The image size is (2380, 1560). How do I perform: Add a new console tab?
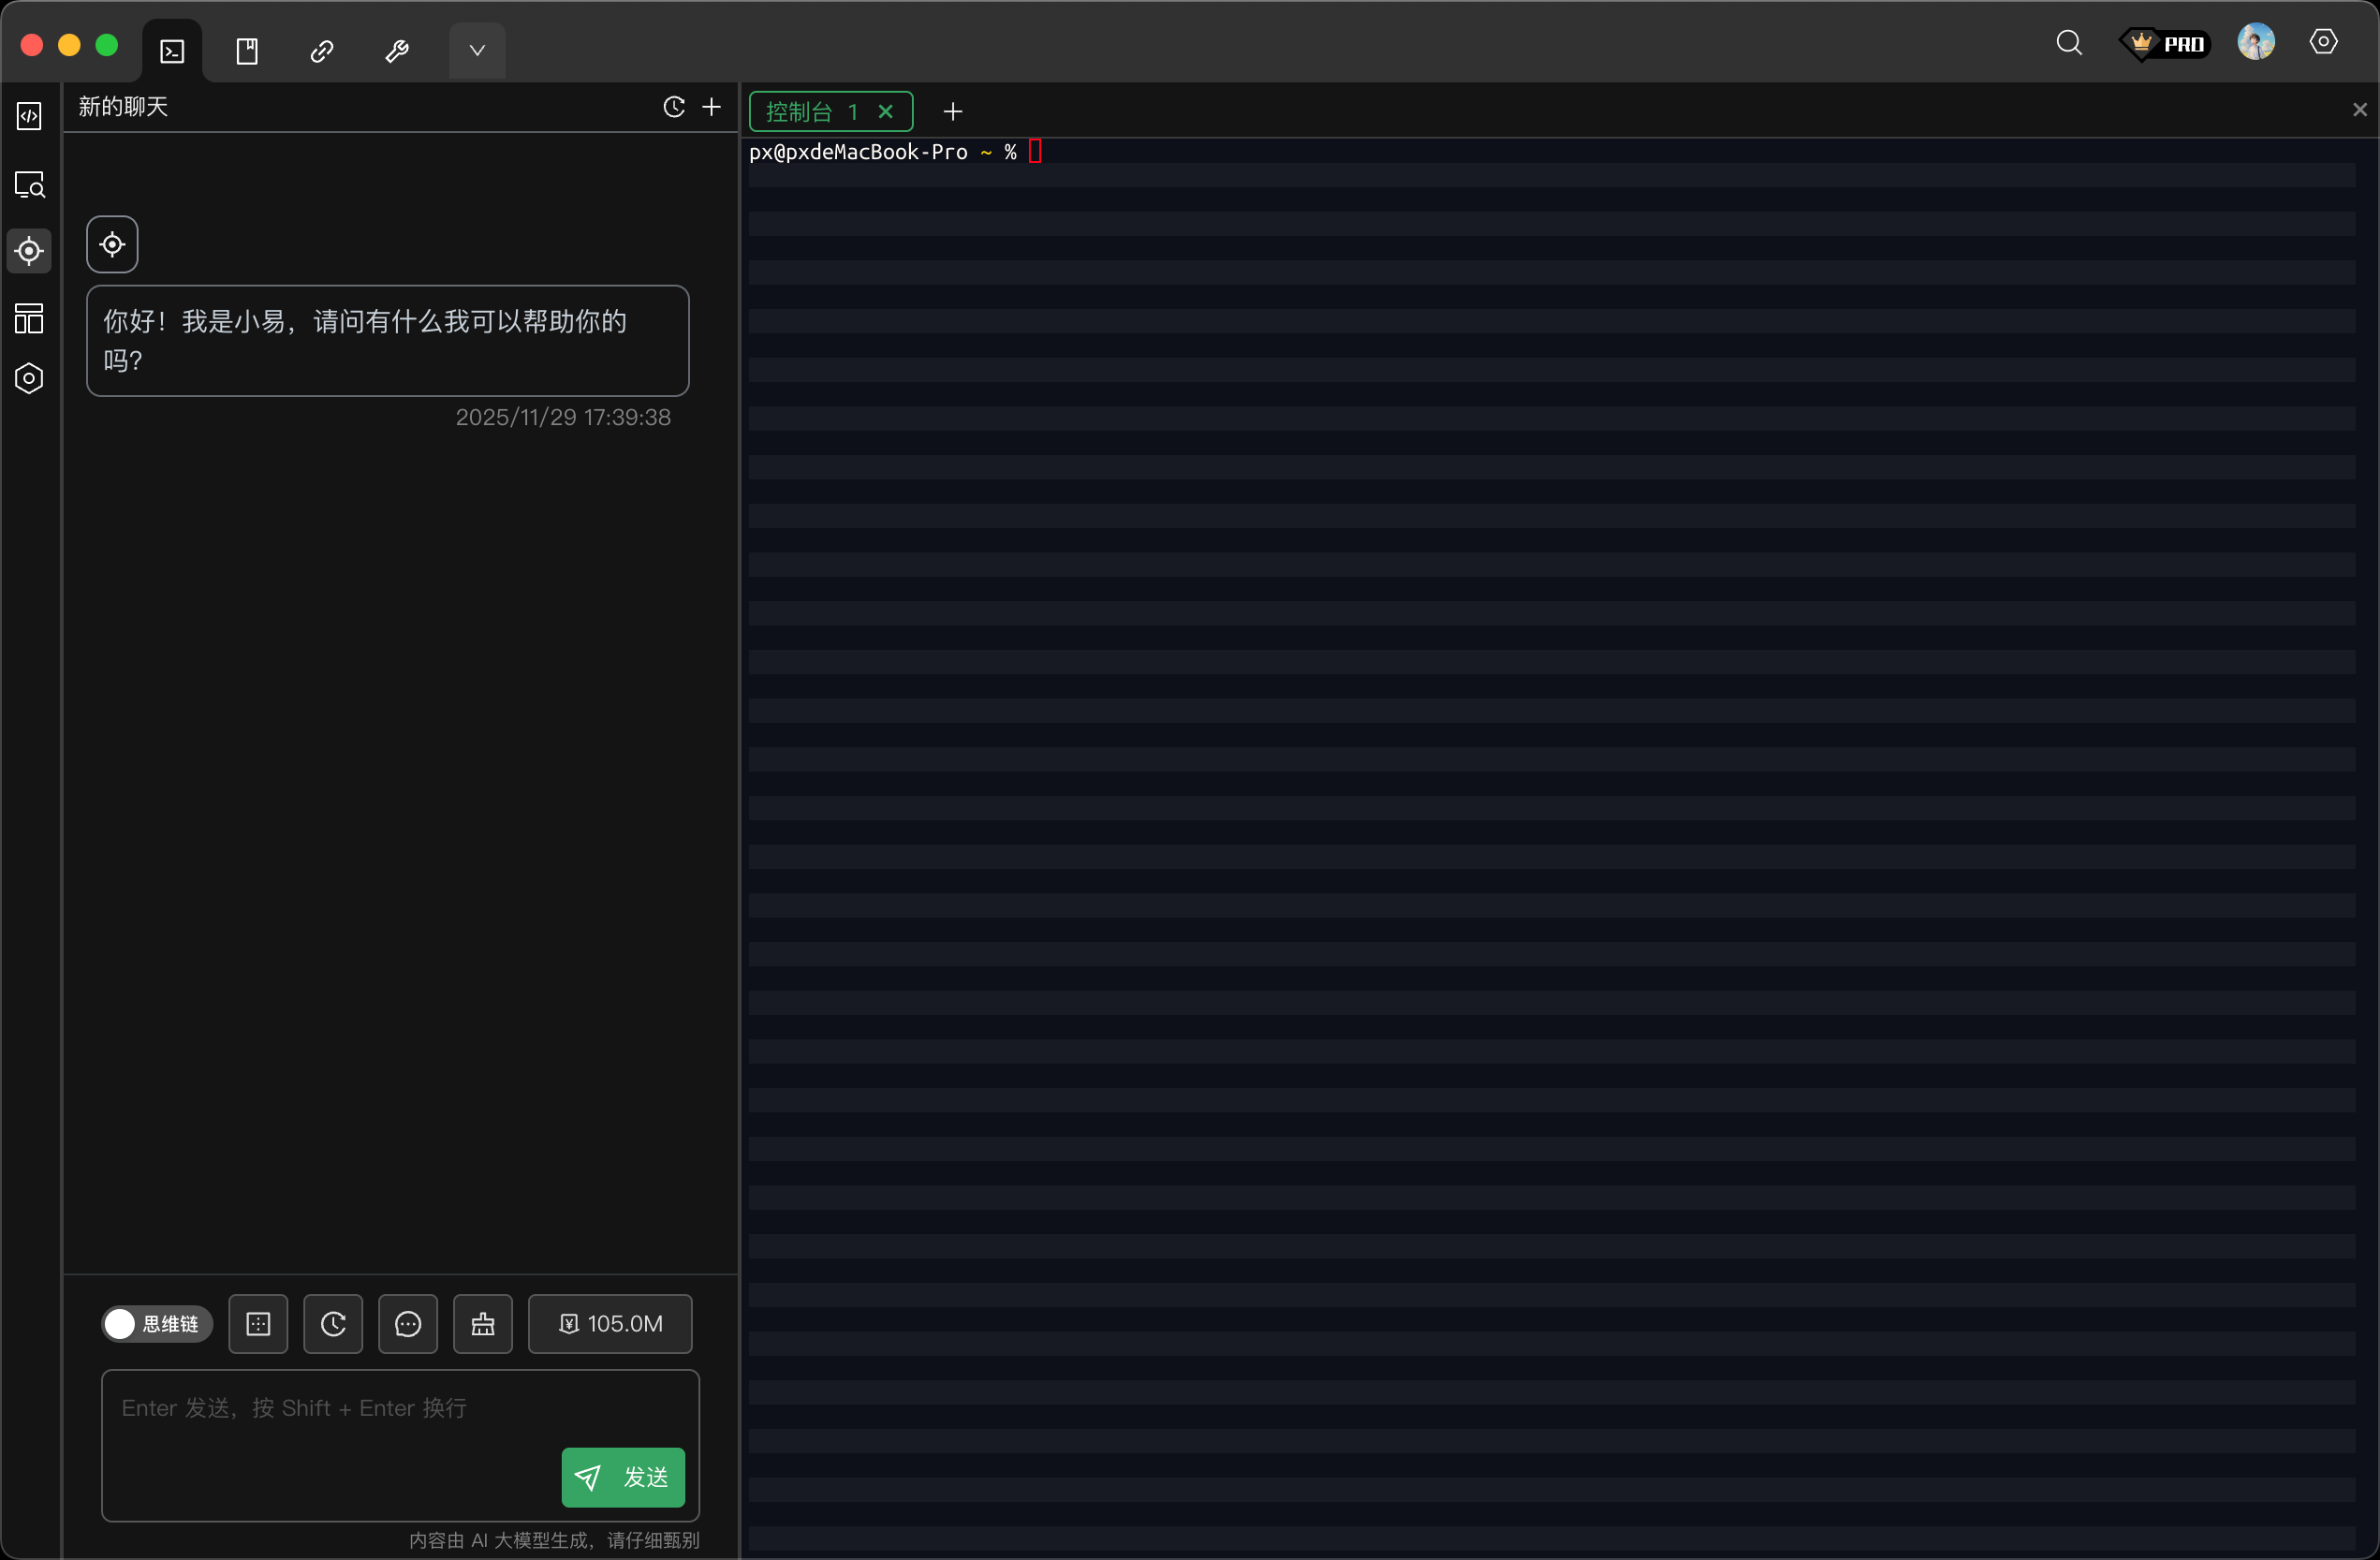point(952,112)
